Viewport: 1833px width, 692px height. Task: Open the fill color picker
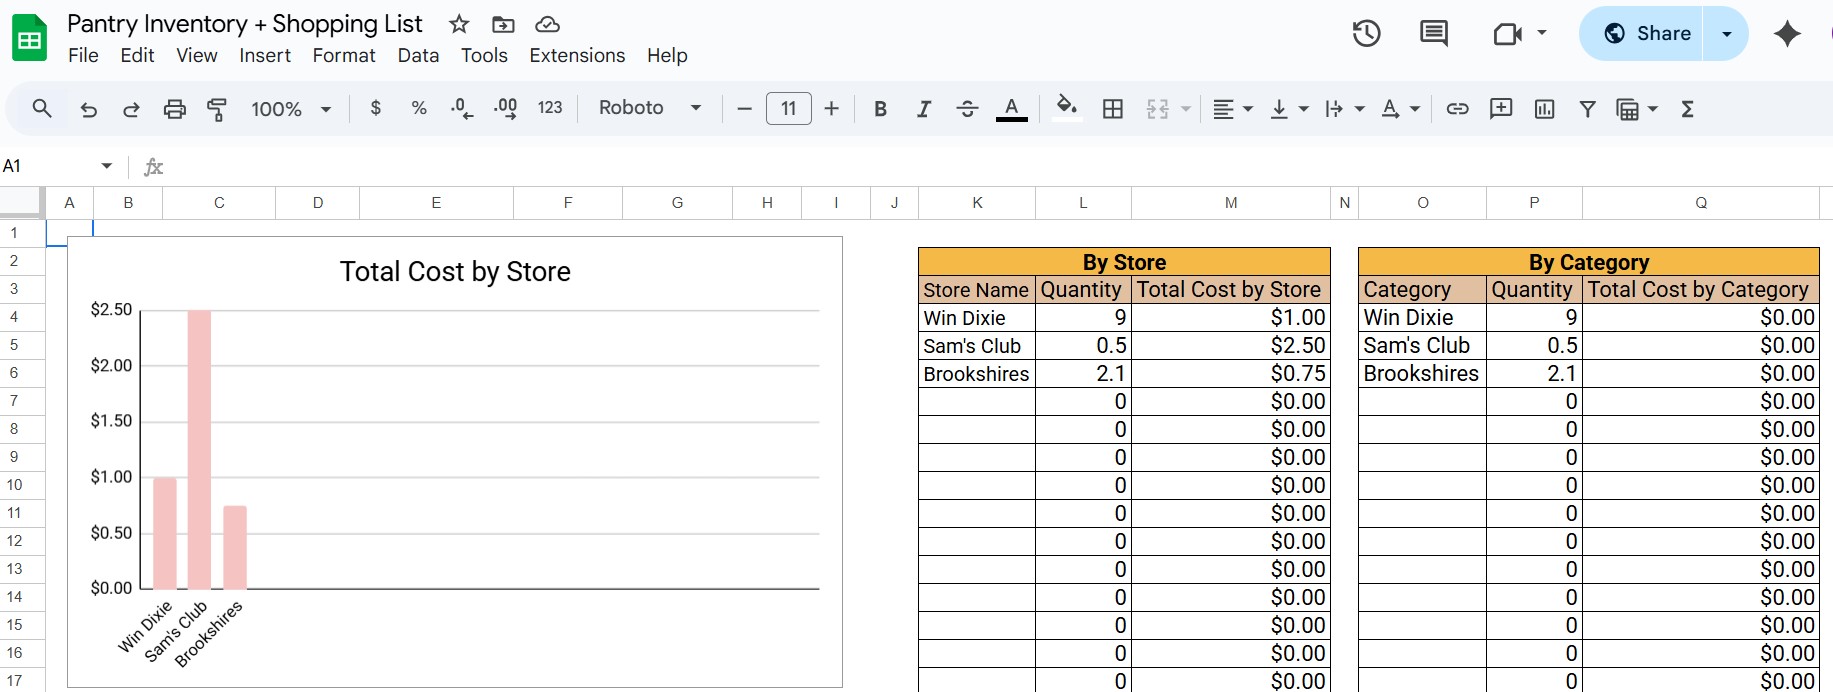1067,108
